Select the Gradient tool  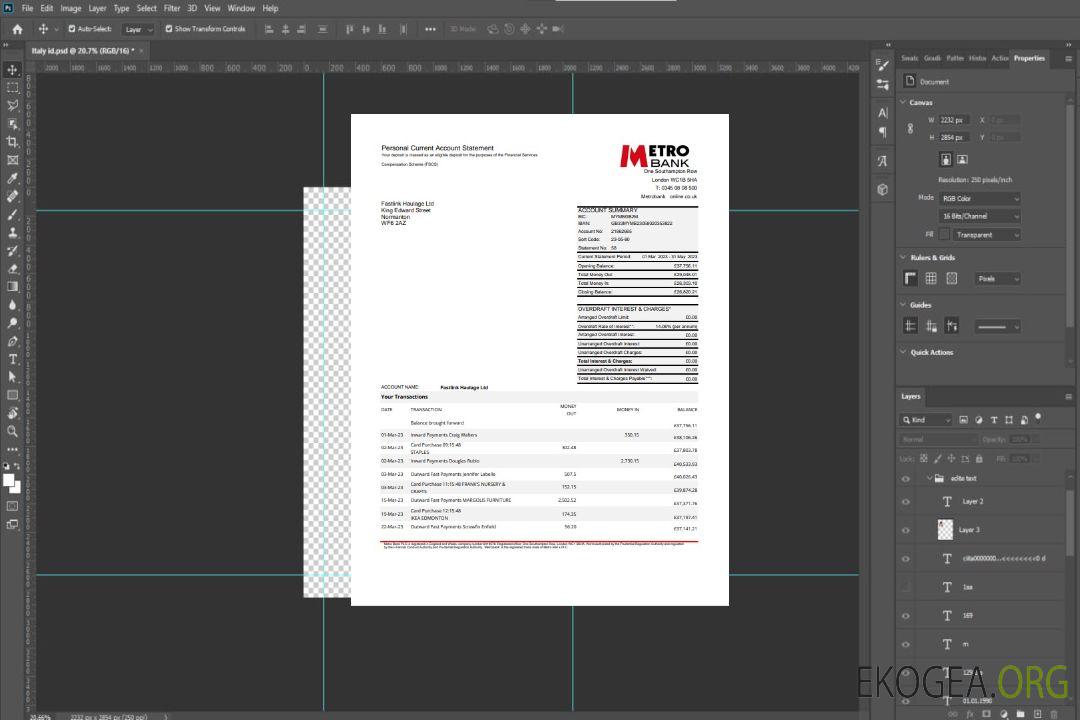coord(12,287)
